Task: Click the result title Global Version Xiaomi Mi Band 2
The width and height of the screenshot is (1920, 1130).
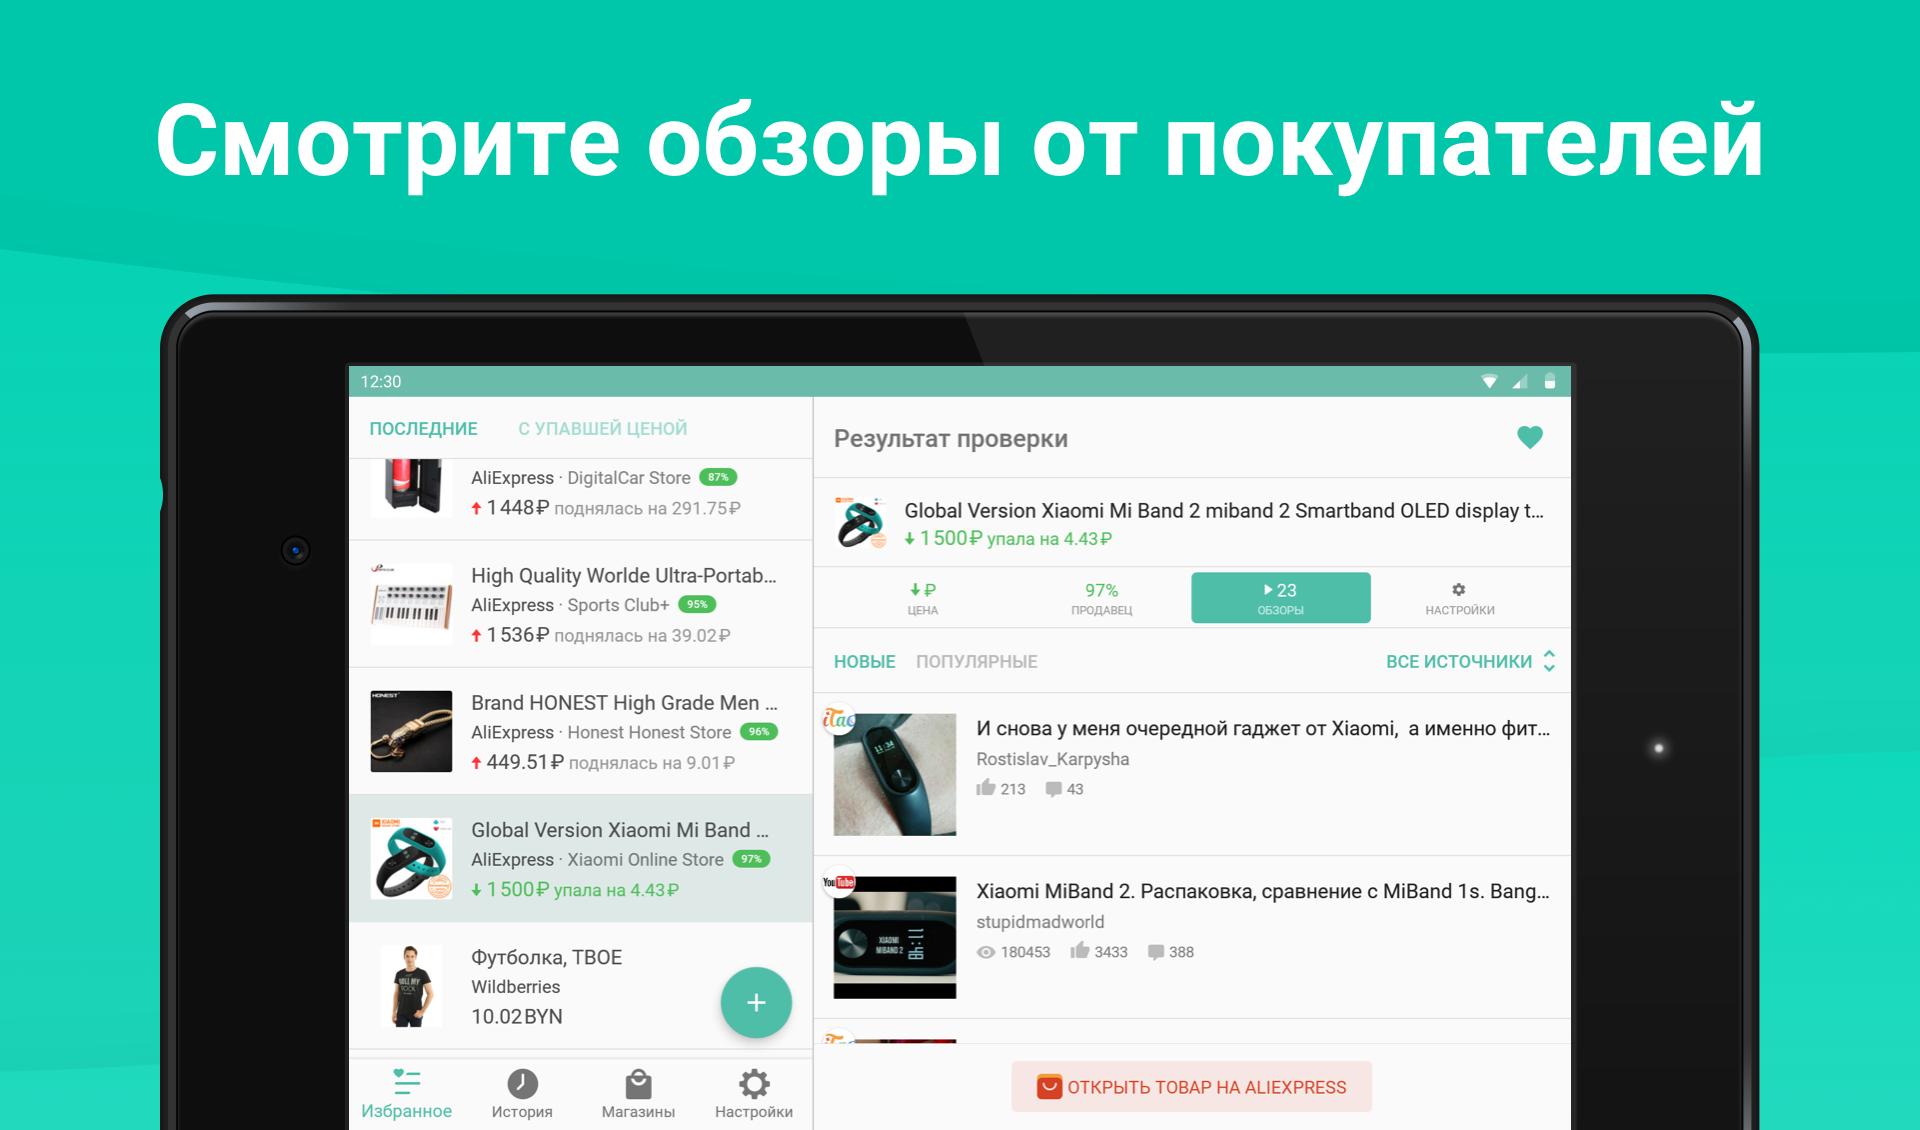Action: (1224, 510)
